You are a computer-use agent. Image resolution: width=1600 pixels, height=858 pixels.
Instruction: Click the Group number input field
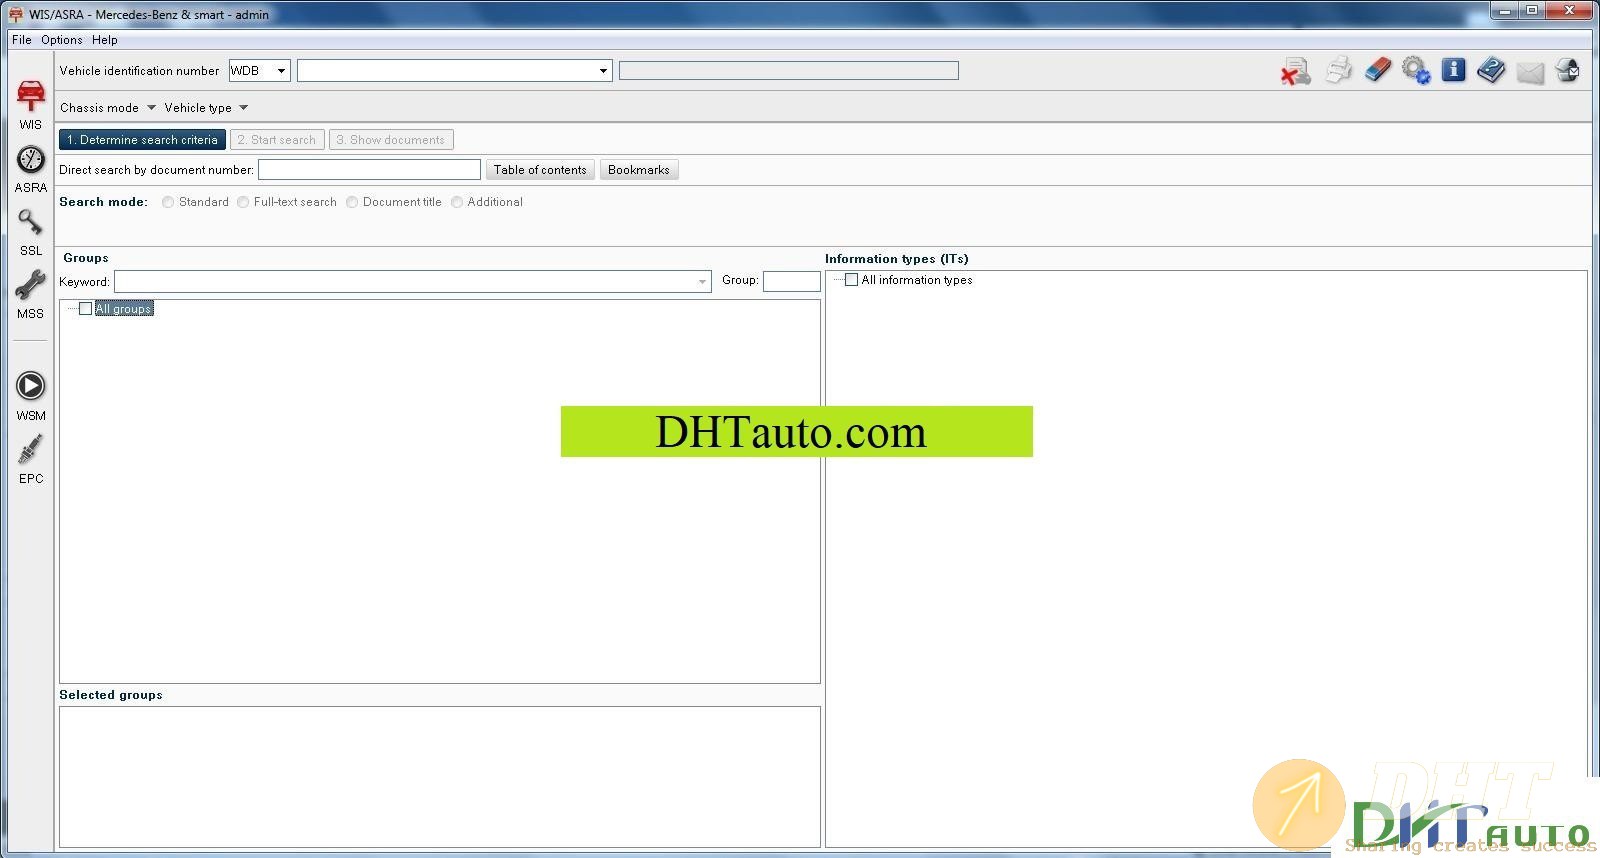coord(791,281)
